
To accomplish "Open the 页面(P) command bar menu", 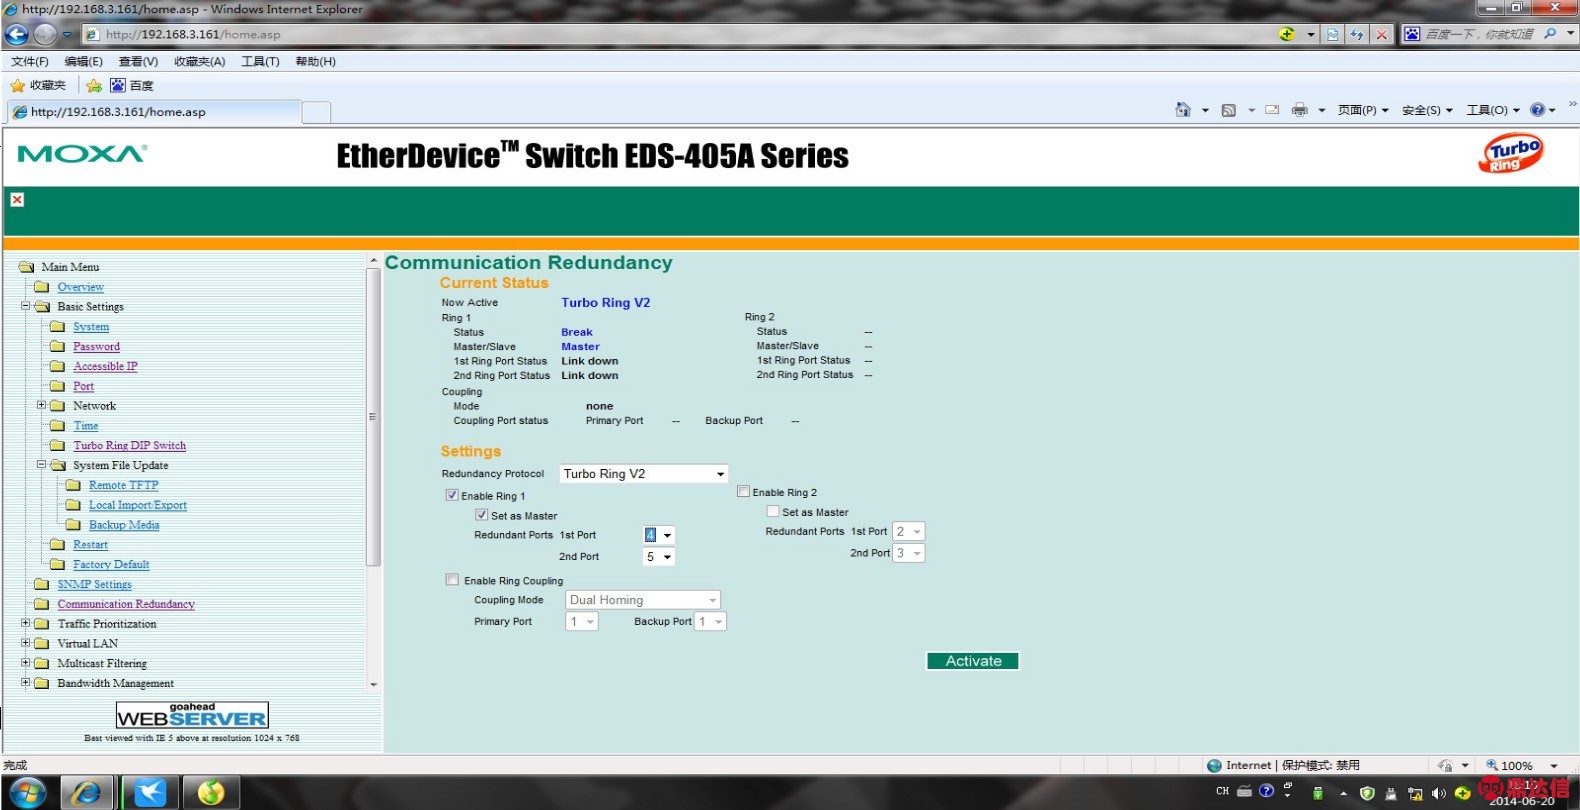I will pos(1363,110).
